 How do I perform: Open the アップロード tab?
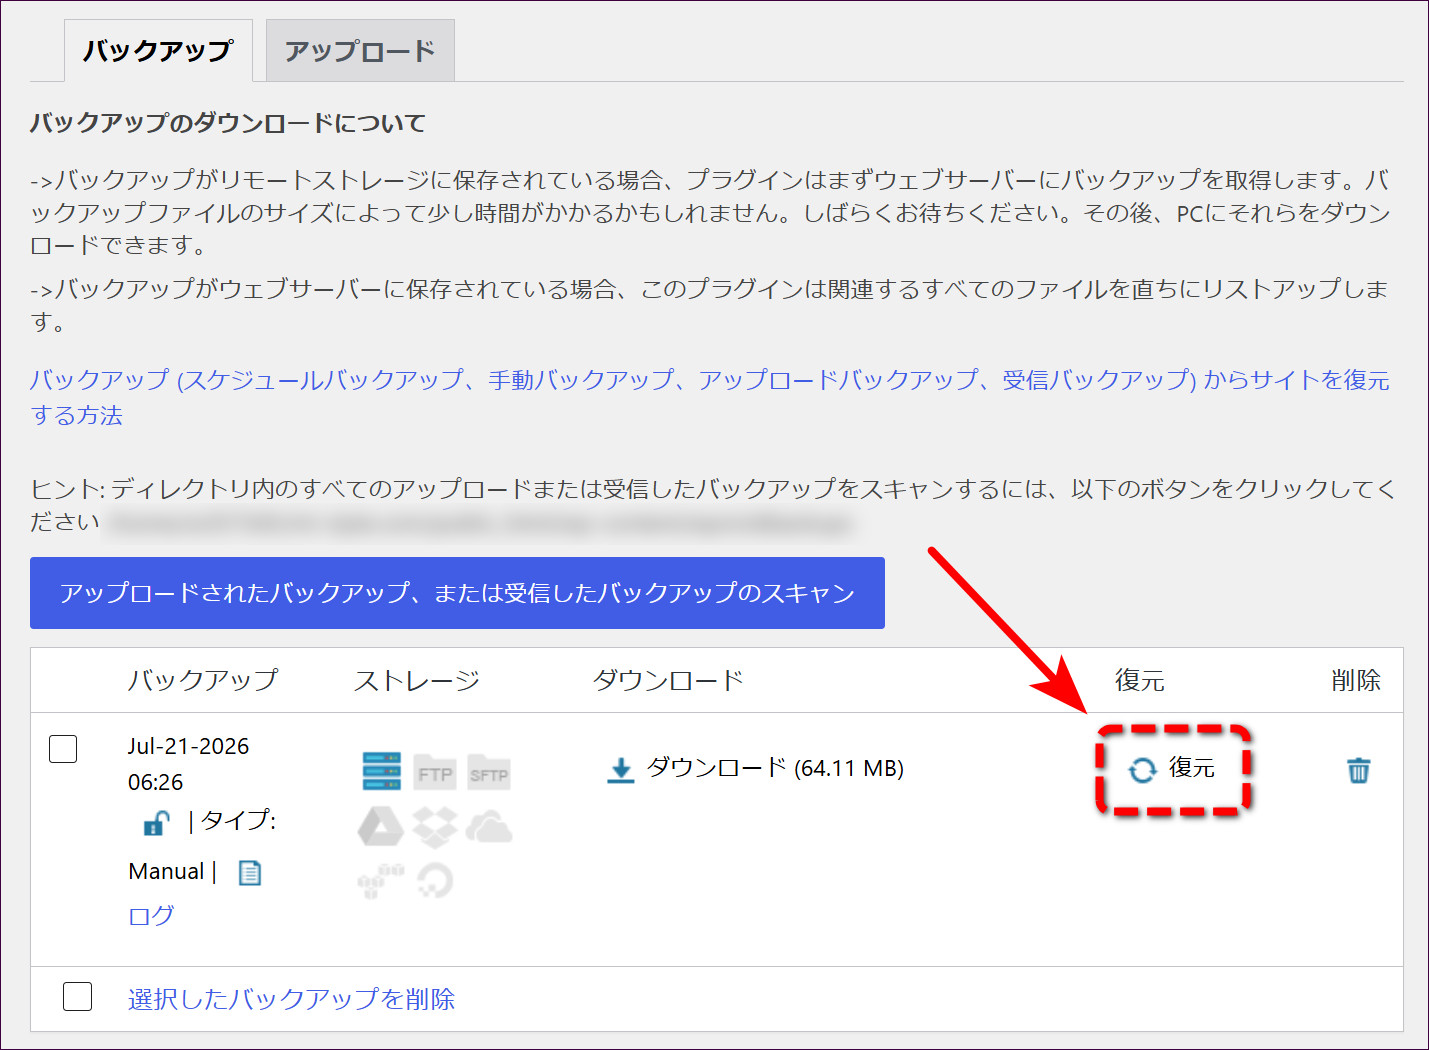(x=360, y=51)
